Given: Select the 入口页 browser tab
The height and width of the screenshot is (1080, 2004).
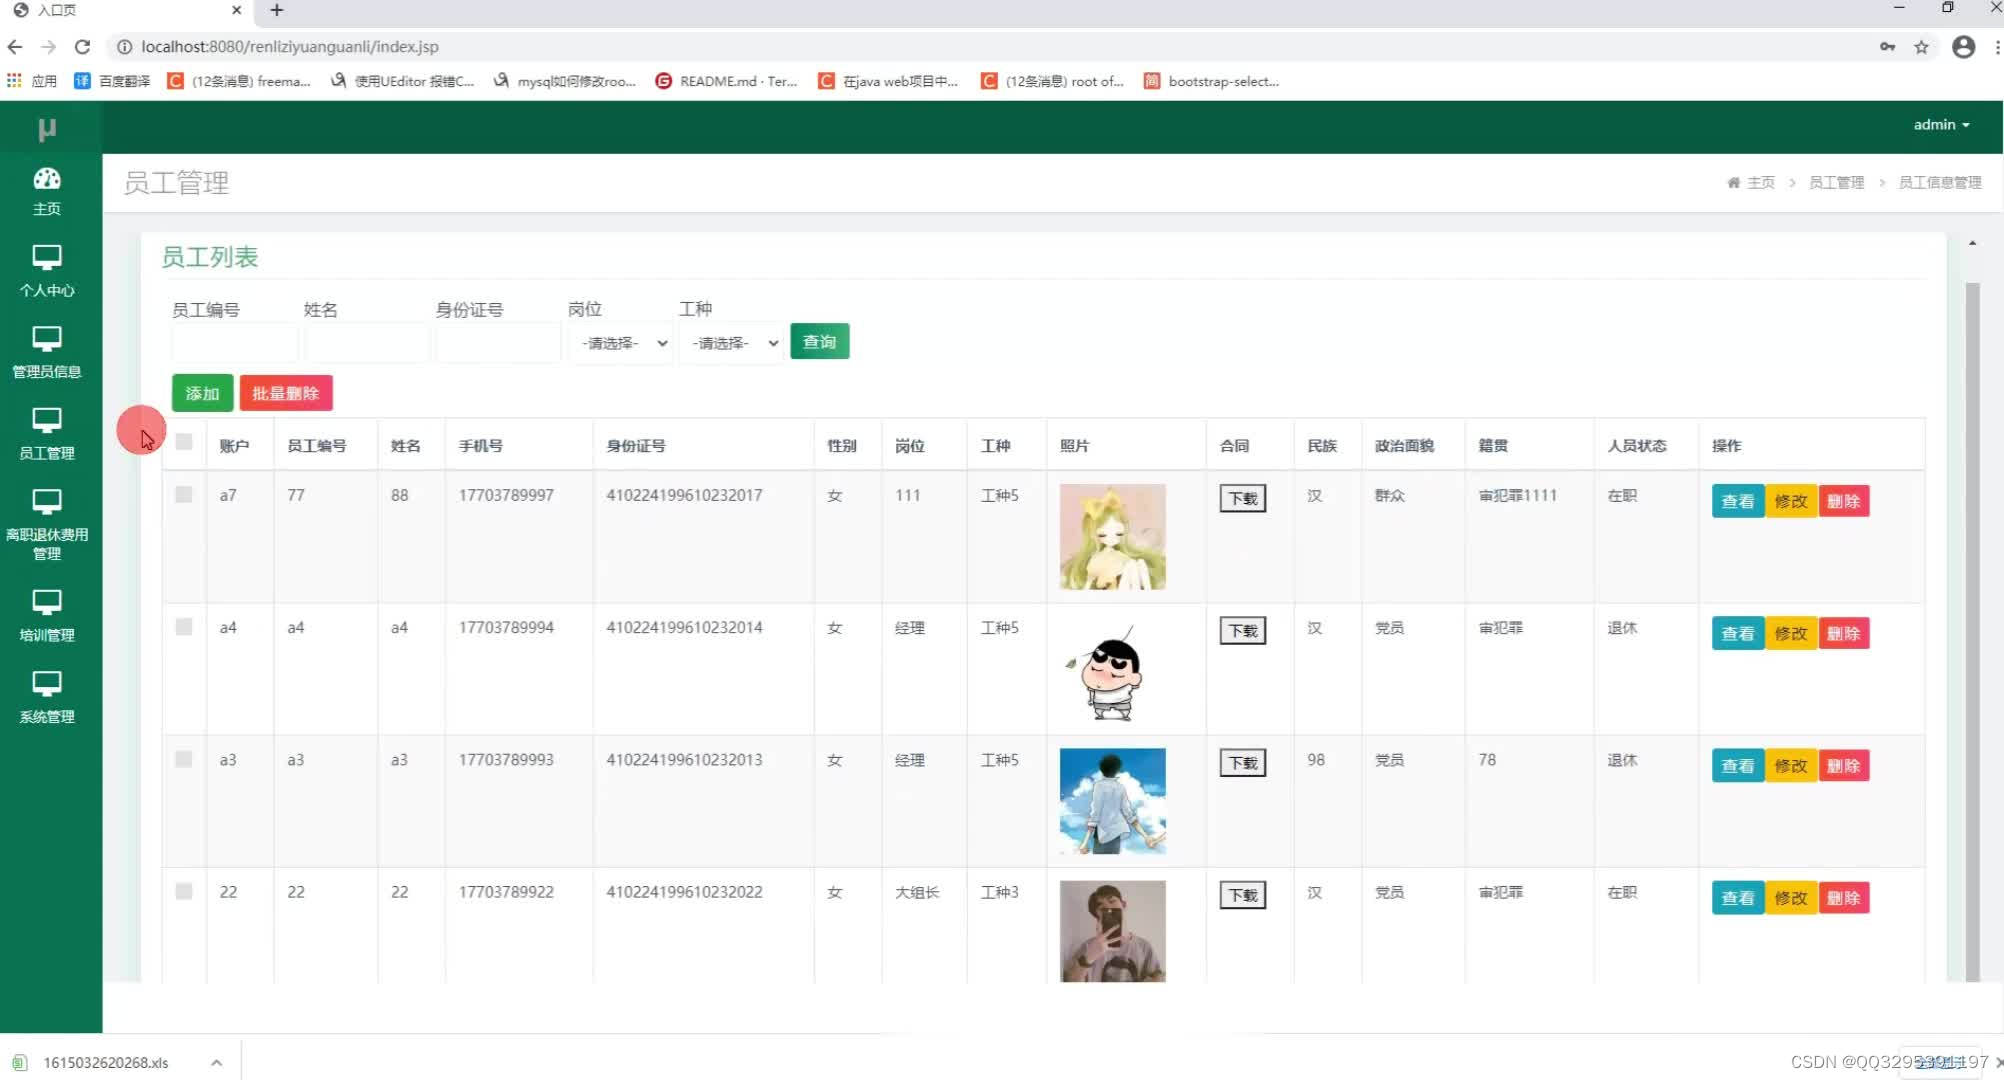Looking at the screenshot, I should (125, 10).
